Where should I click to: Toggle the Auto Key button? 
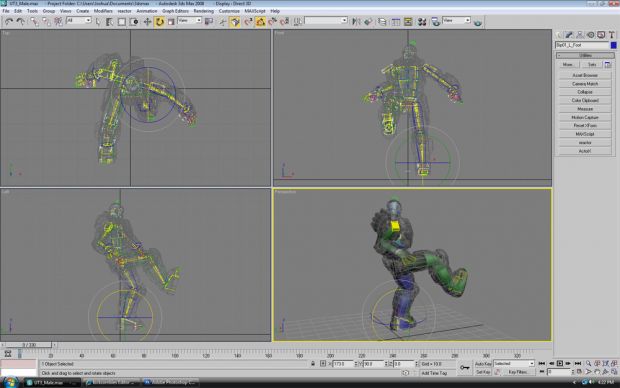tap(483, 363)
